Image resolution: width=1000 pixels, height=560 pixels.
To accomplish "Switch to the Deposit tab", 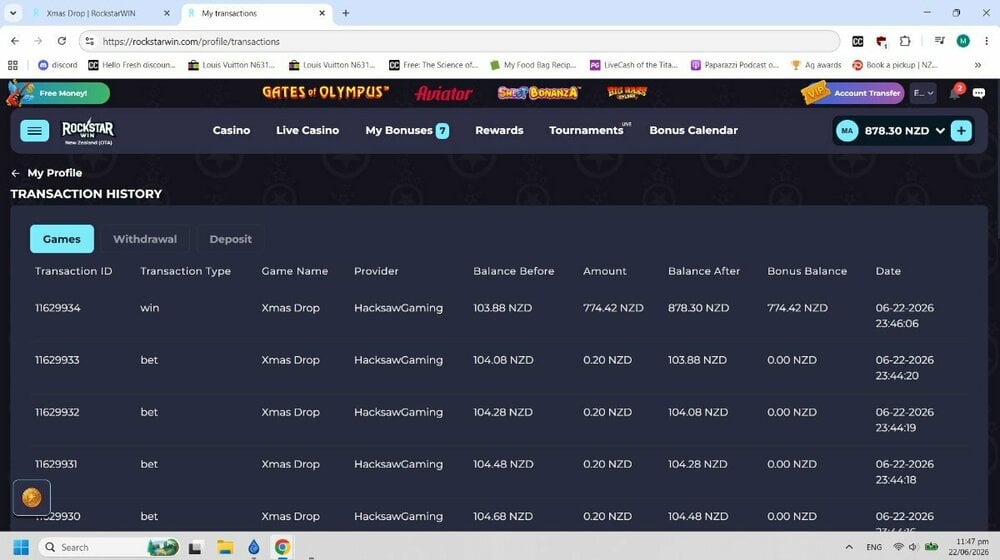I will [x=230, y=239].
